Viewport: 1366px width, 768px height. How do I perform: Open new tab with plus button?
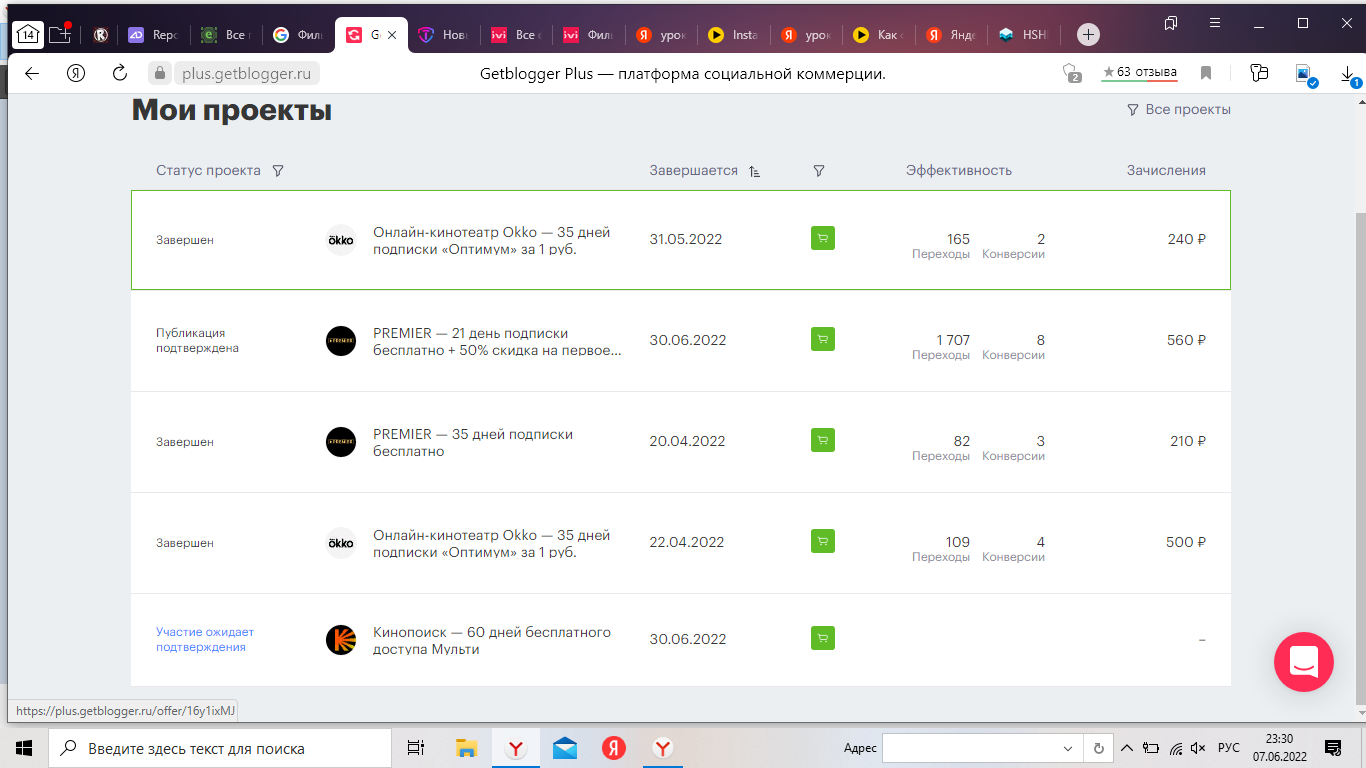(1088, 35)
